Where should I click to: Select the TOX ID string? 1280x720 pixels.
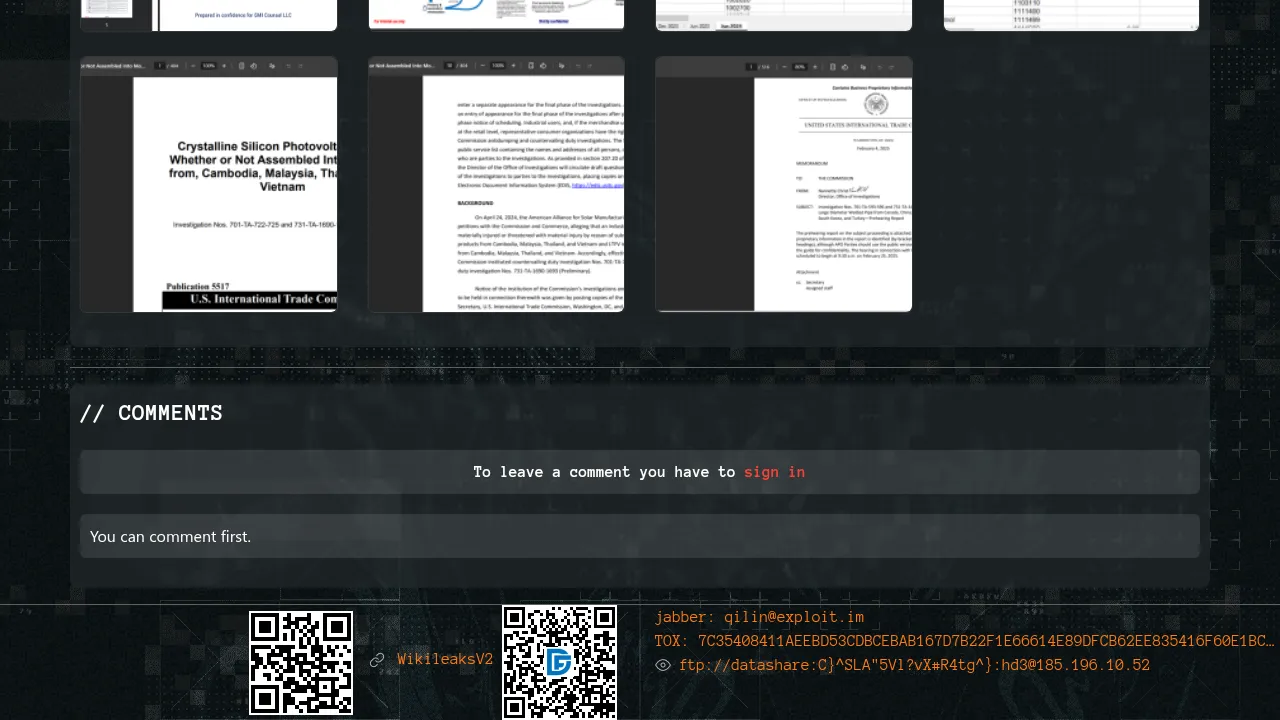964,641
